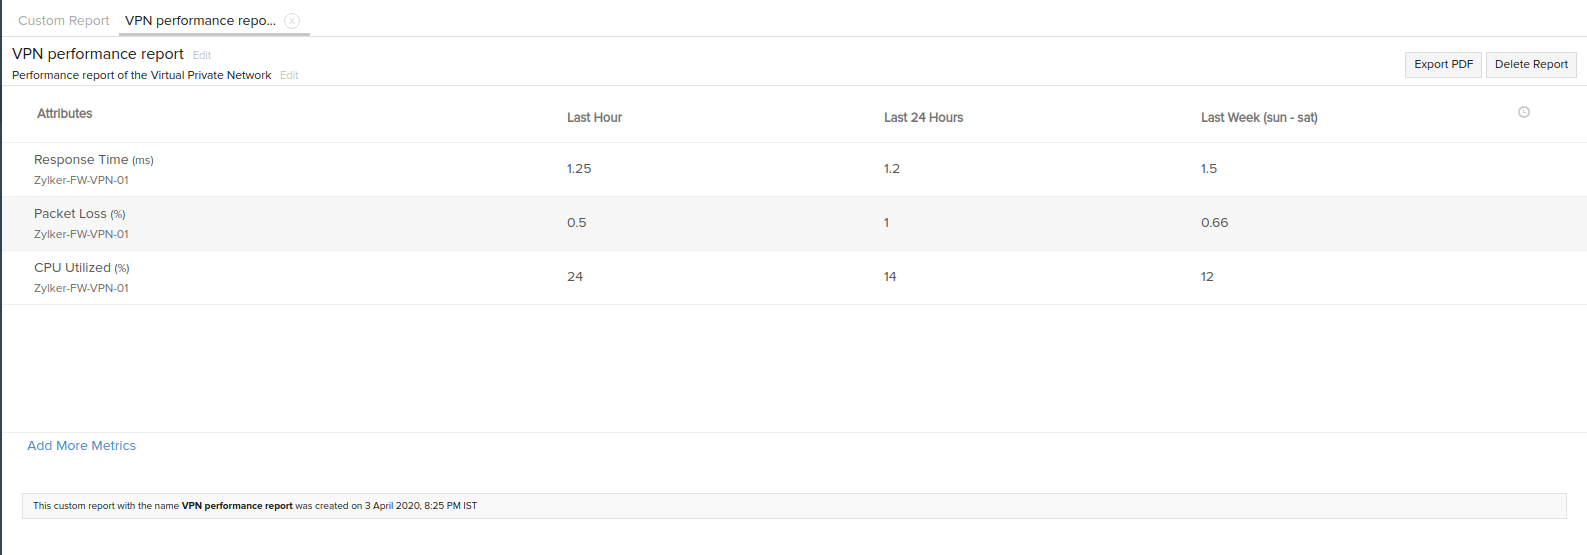This screenshot has height=555, width=1587.
Task: Click the Last Week (sun - sat) header
Action: pyautogui.click(x=1259, y=118)
